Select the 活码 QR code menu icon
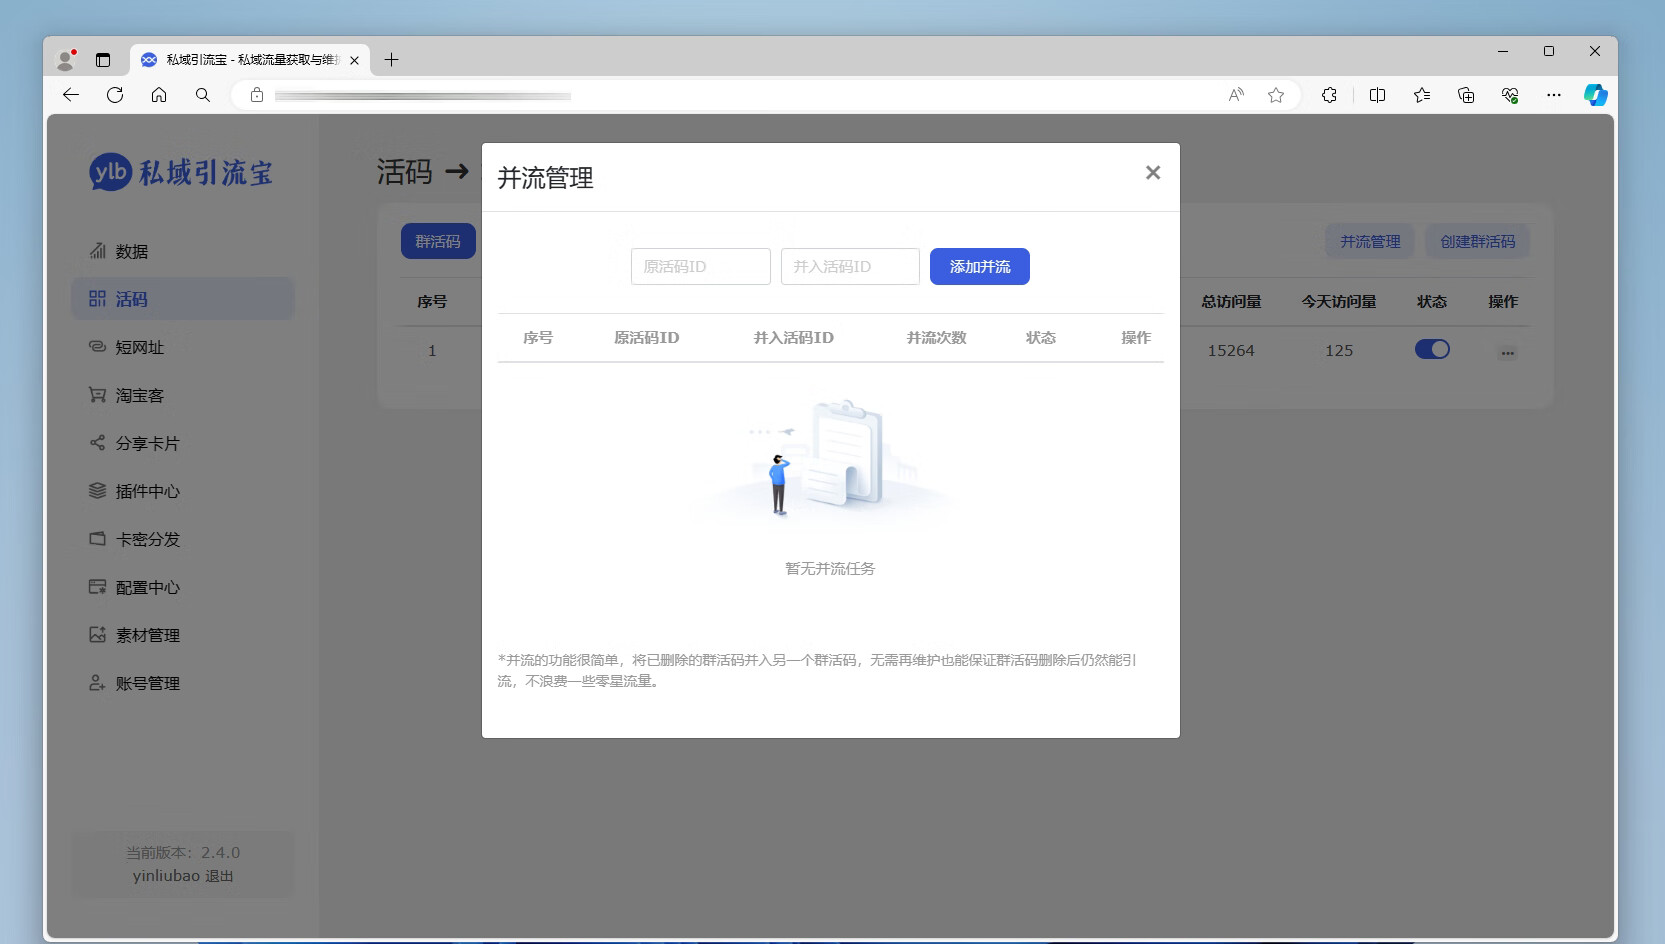The image size is (1665, 944). (x=97, y=298)
